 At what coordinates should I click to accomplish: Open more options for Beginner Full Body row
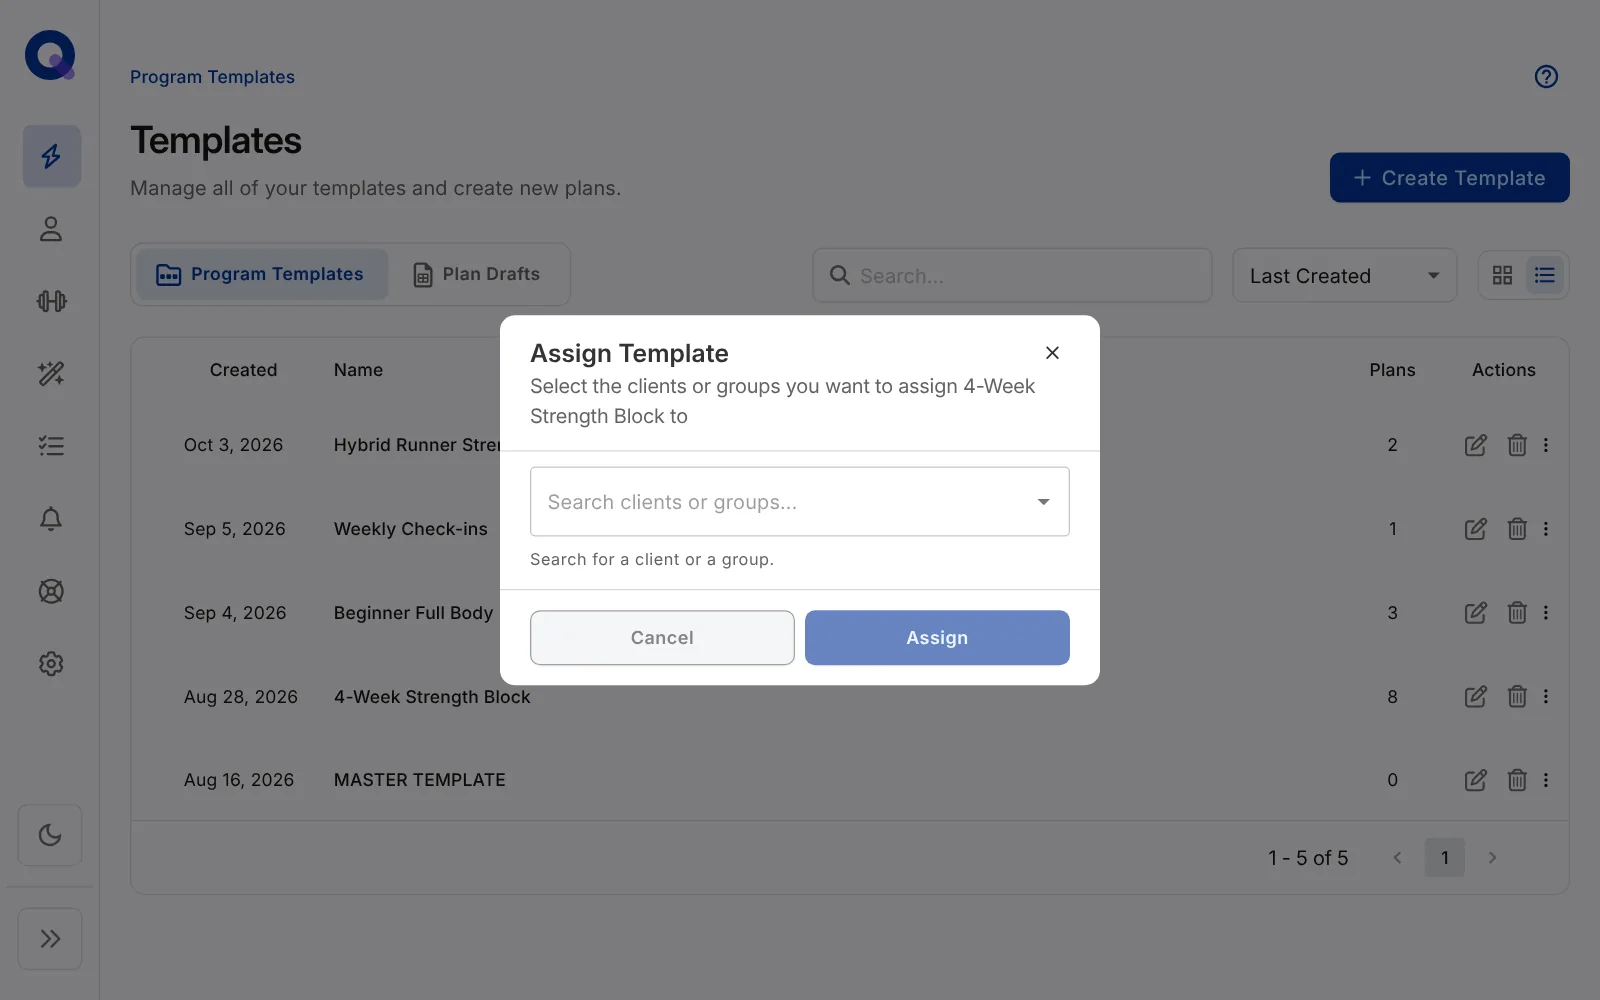coord(1546,613)
